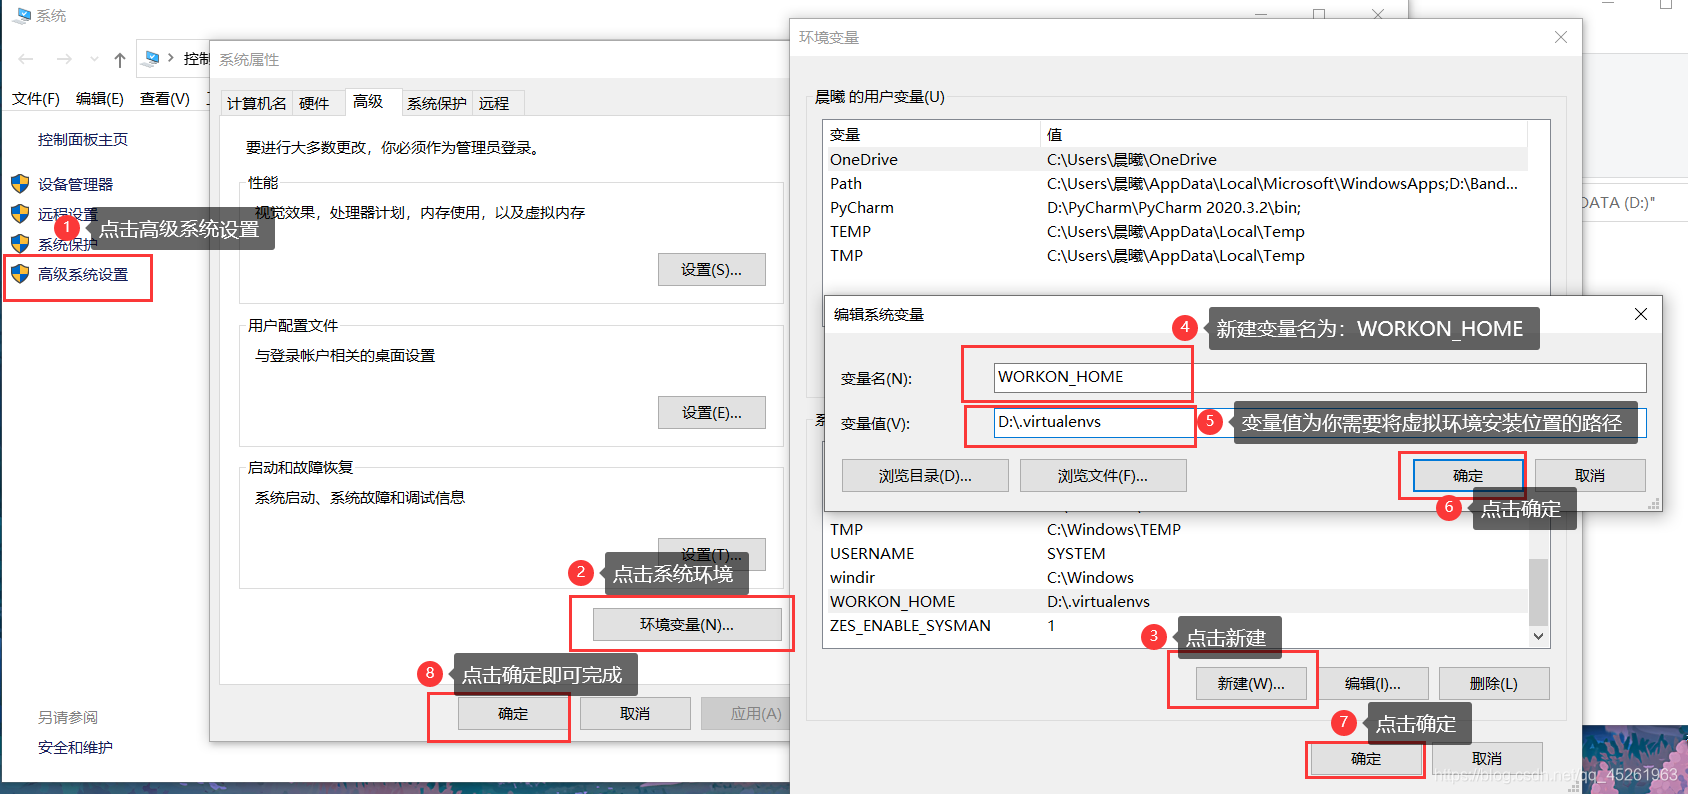This screenshot has width=1688, height=794.
Task: Close the Edit System Variable dialog
Action: click(x=1641, y=314)
